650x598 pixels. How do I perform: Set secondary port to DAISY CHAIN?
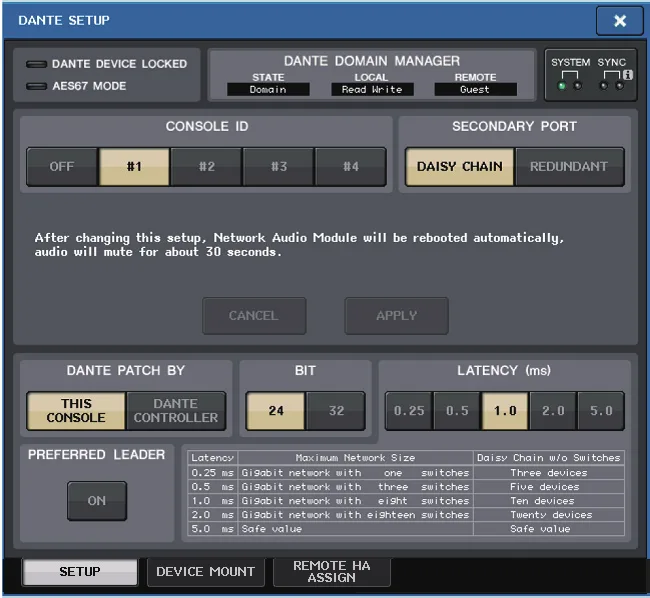[459, 167]
